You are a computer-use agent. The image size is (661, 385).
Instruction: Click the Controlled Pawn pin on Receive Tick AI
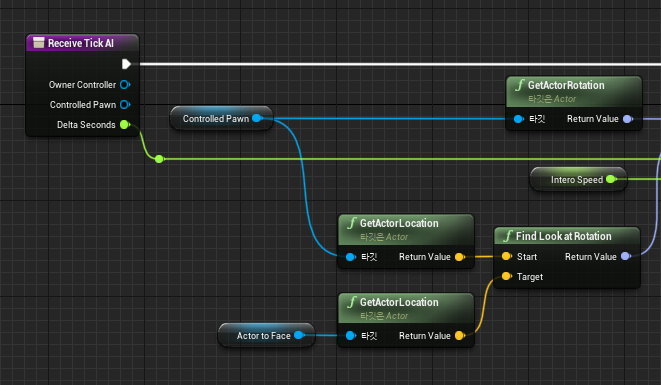(125, 105)
